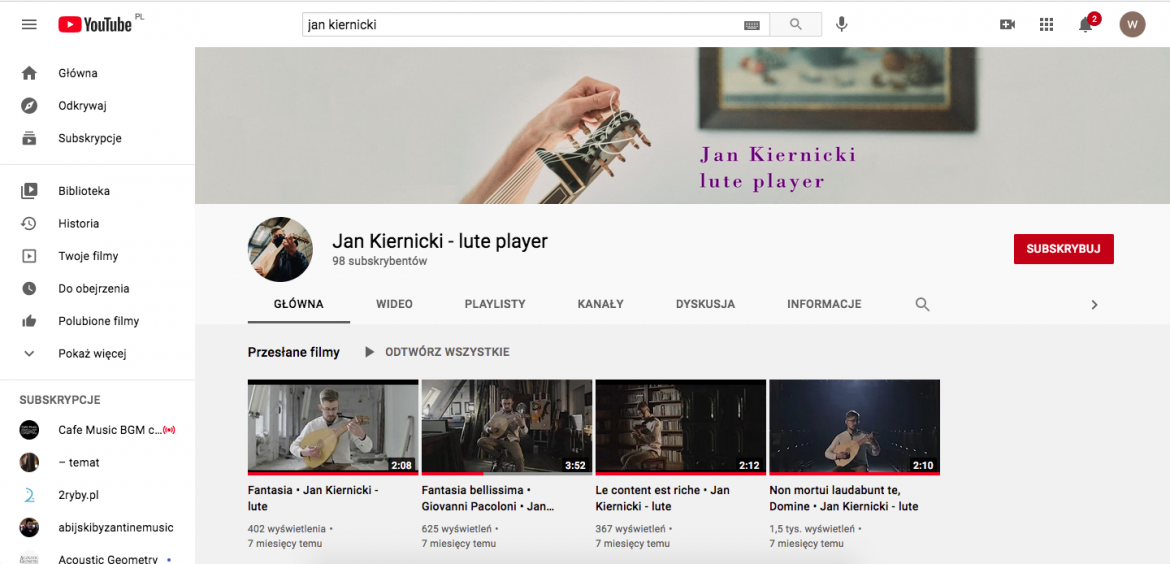
Task: Click the Główna home icon in sidebar
Action: (29, 73)
